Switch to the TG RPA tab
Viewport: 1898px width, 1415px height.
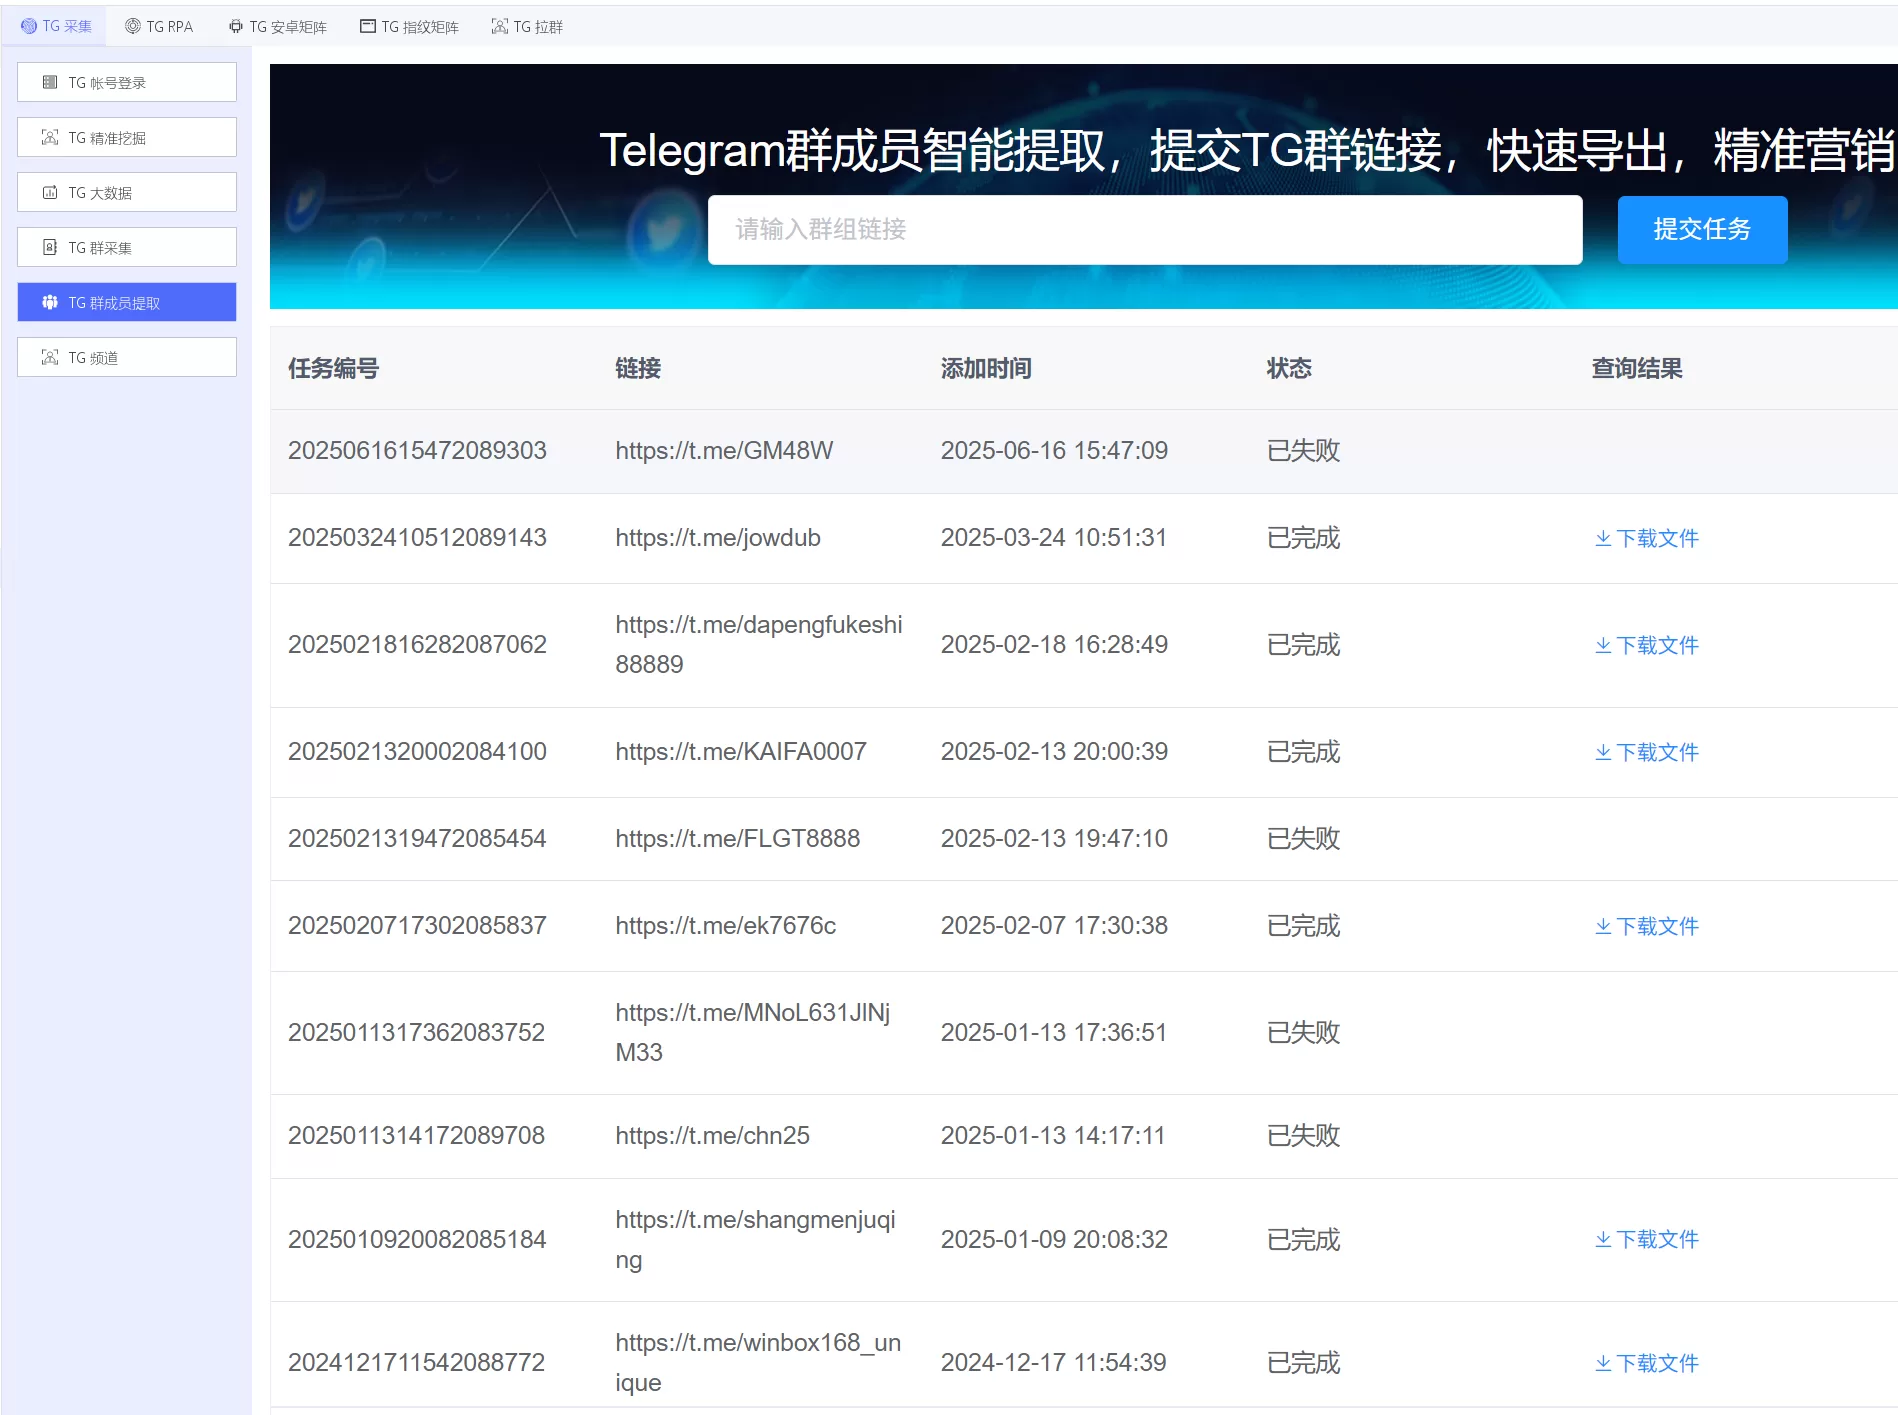(159, 26)
